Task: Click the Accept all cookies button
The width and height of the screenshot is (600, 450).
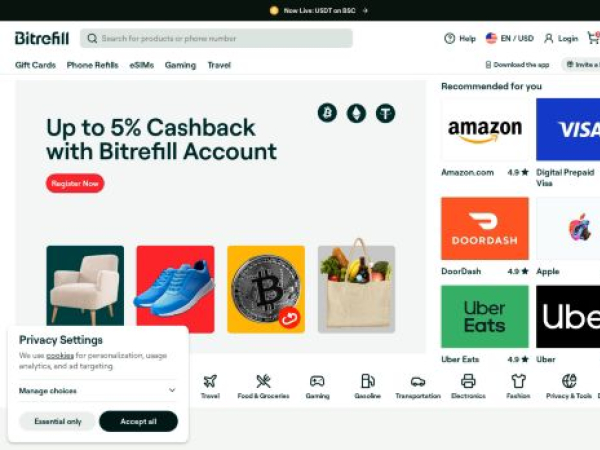Action: coord(139,421)
